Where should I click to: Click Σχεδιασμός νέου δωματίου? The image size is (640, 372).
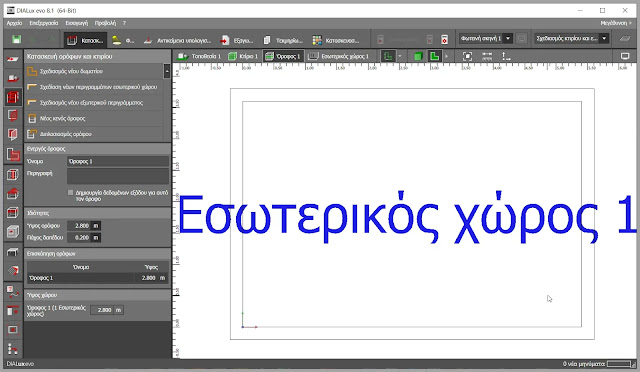pos(94,71)
